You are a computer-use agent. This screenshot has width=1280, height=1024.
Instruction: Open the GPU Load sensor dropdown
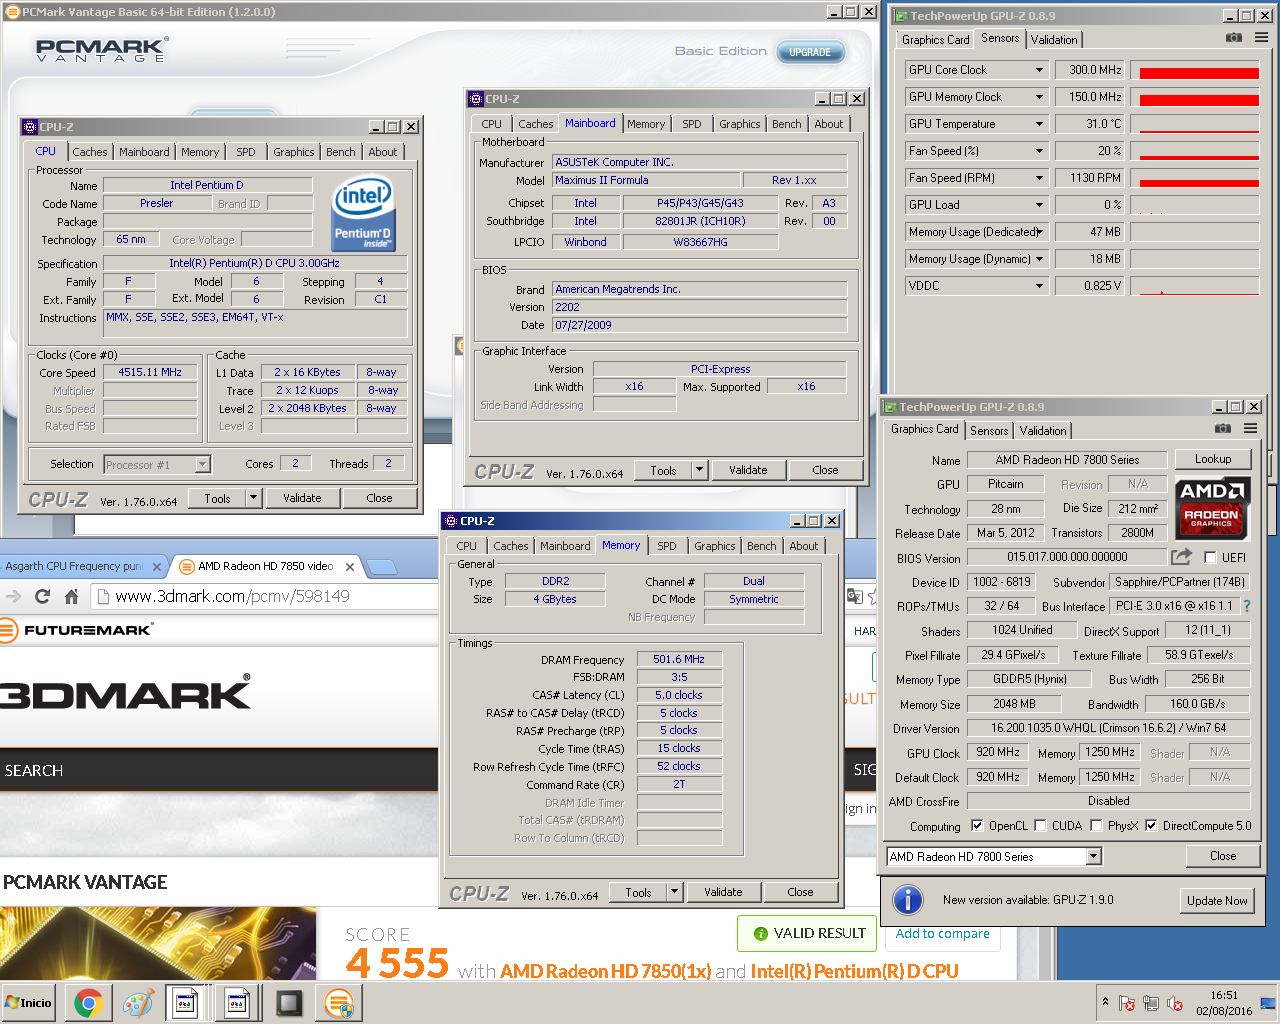tap(1039, 205)
